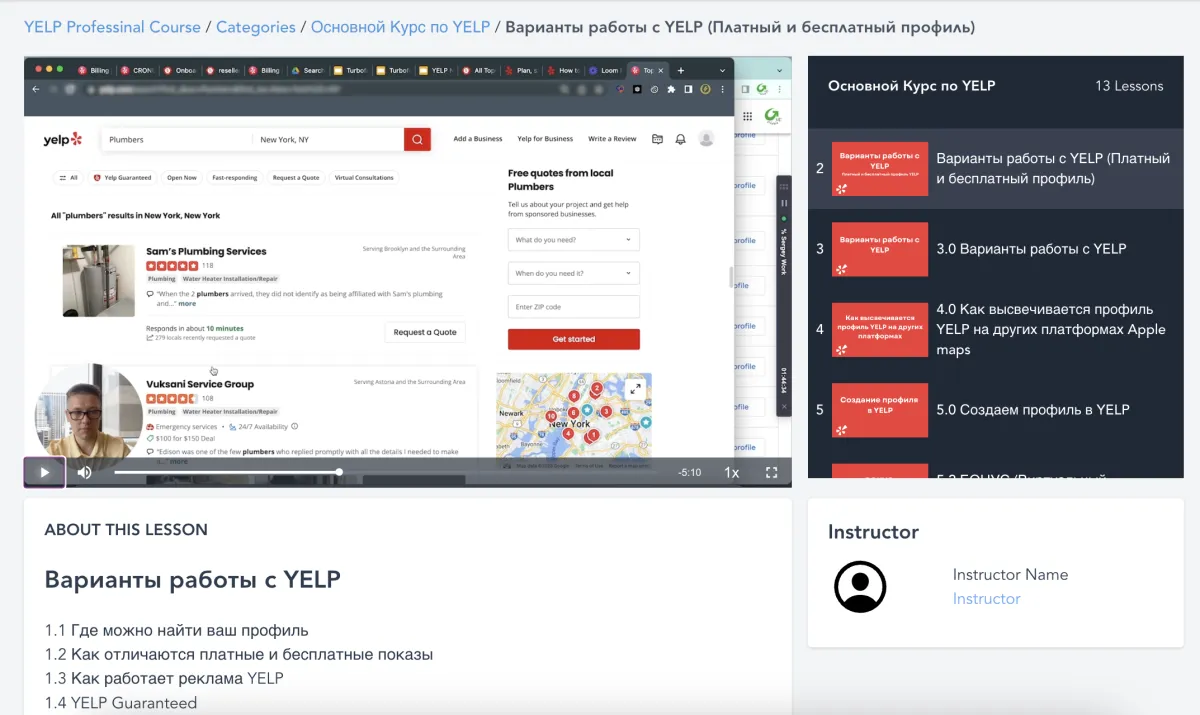Open a new tab with the plus icon
The height and width of the screenshot is (715, 1200).
coord(681,71)
